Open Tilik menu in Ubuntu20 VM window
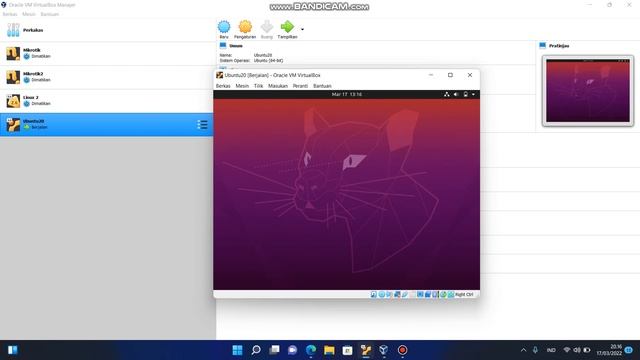The height and width of the screenshot is (360, 640). coord(258,86)
